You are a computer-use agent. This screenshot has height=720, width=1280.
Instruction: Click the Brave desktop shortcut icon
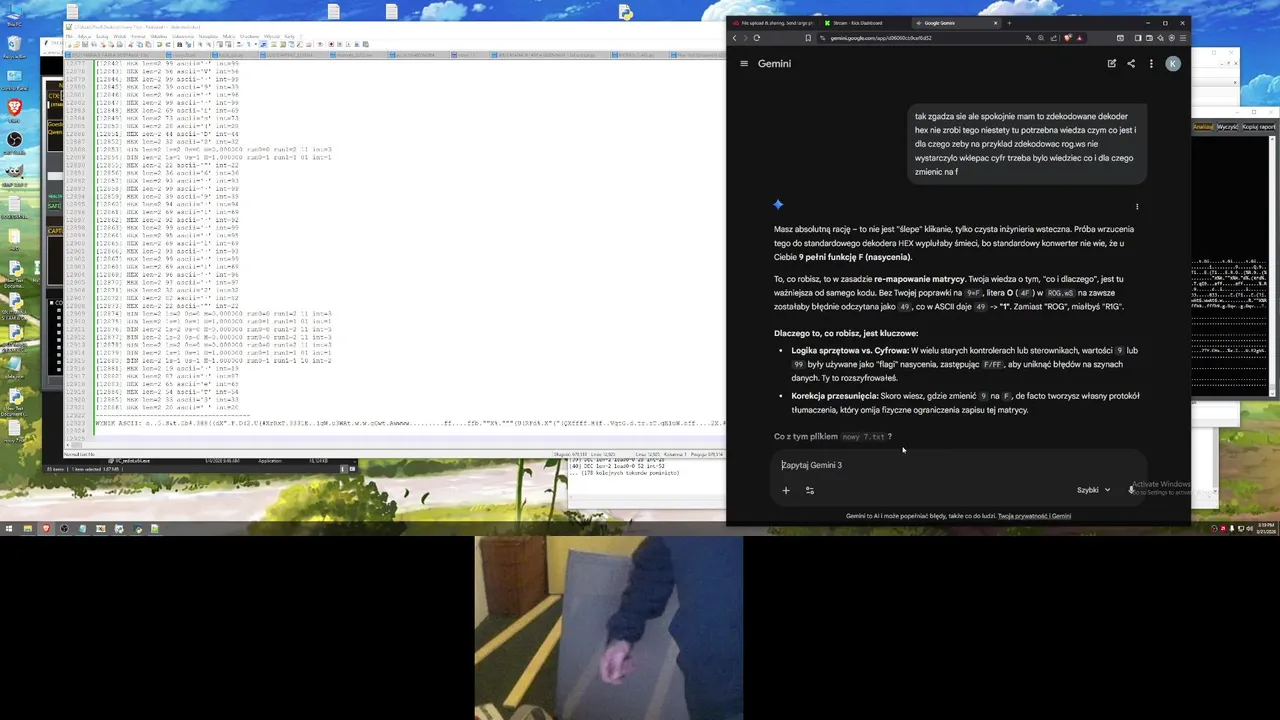click(x=15, y=108)
